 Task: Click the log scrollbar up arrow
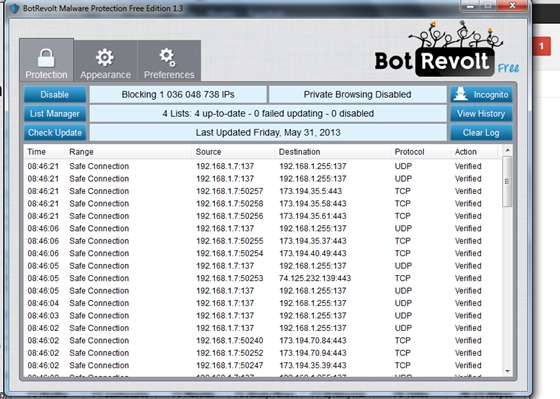507,150
